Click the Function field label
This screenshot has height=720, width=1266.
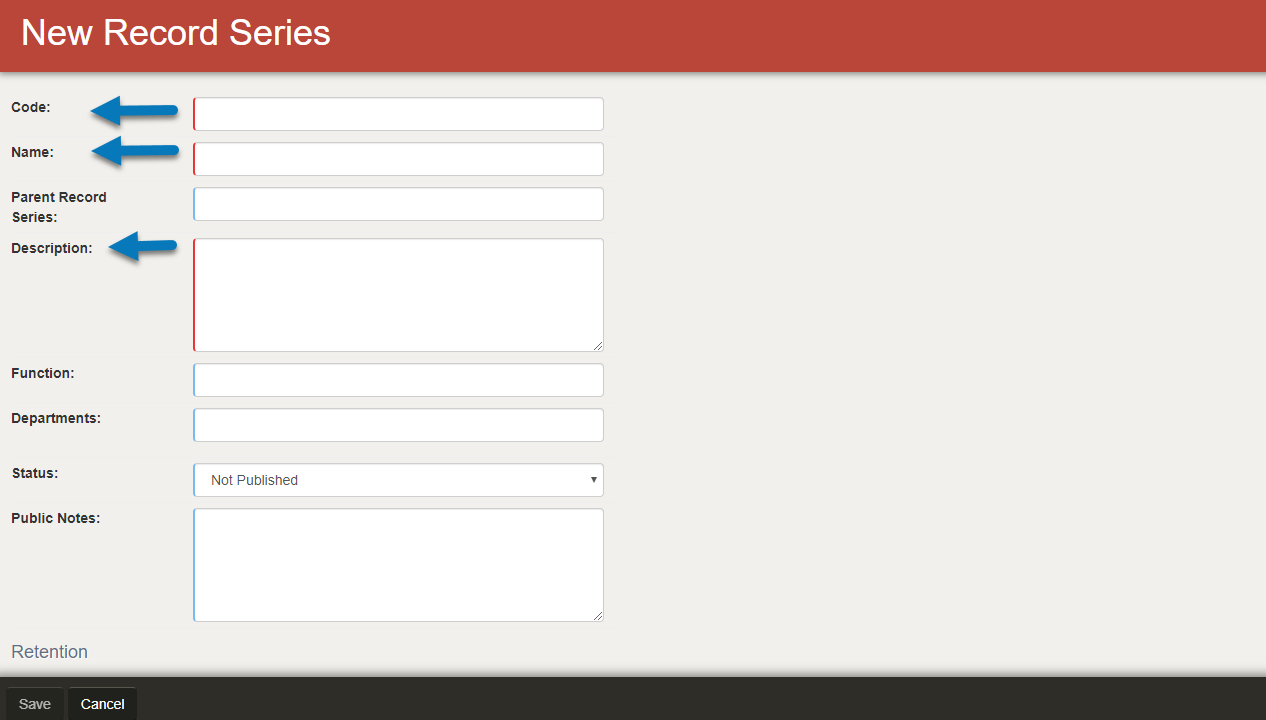point(43,373)
